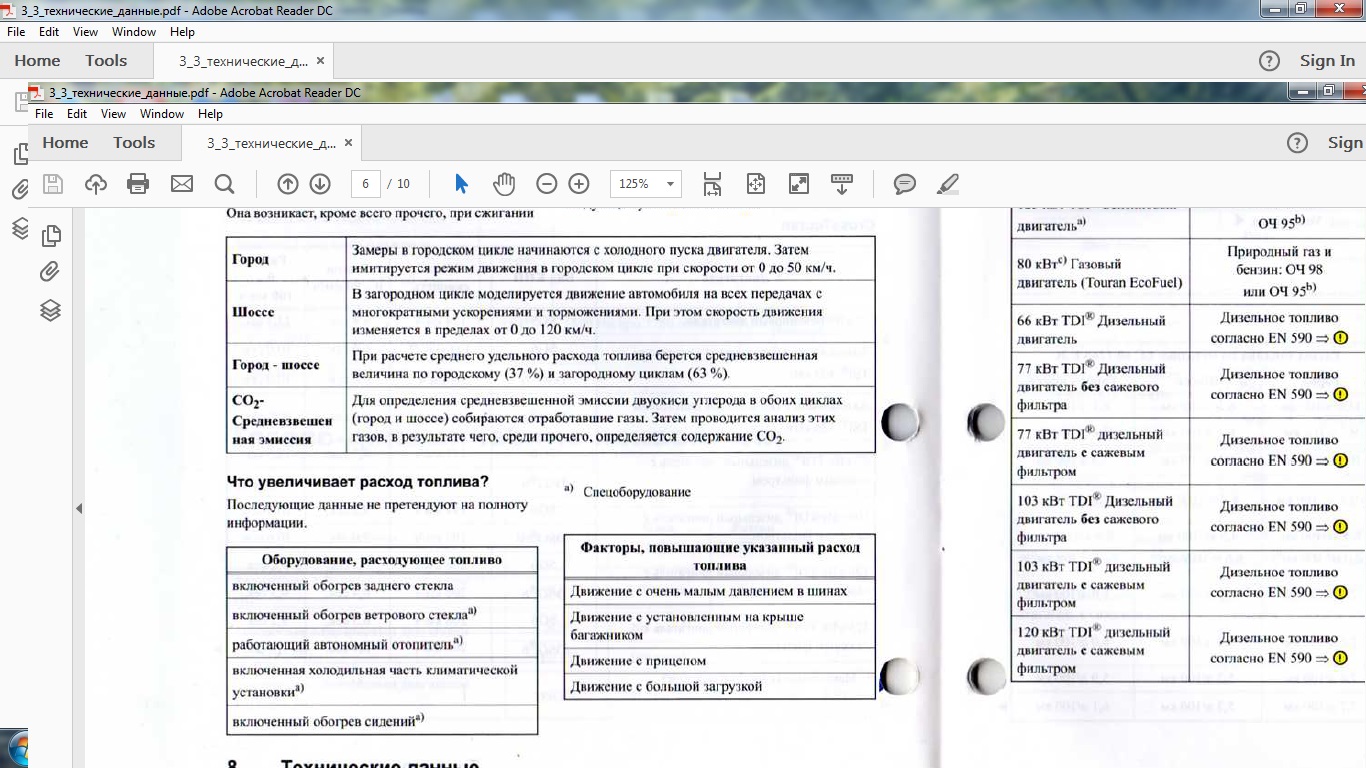Screen dimensions: 1366x768
Task: Click the envelope Send by email icon
Action: 181,184
